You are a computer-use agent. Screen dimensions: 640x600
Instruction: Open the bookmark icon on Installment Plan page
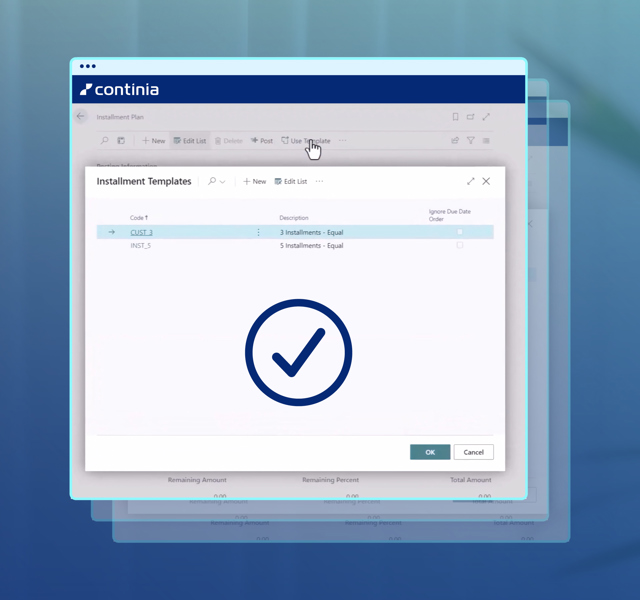(x=455, y=117)
